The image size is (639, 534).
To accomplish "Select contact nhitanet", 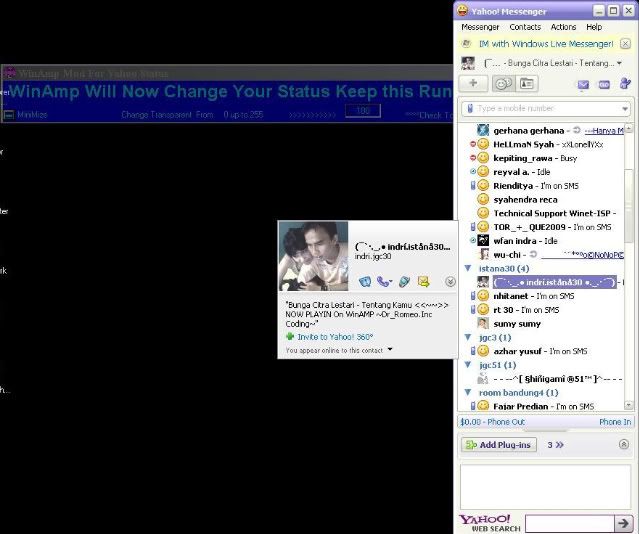I will click(x=510, y=296).
